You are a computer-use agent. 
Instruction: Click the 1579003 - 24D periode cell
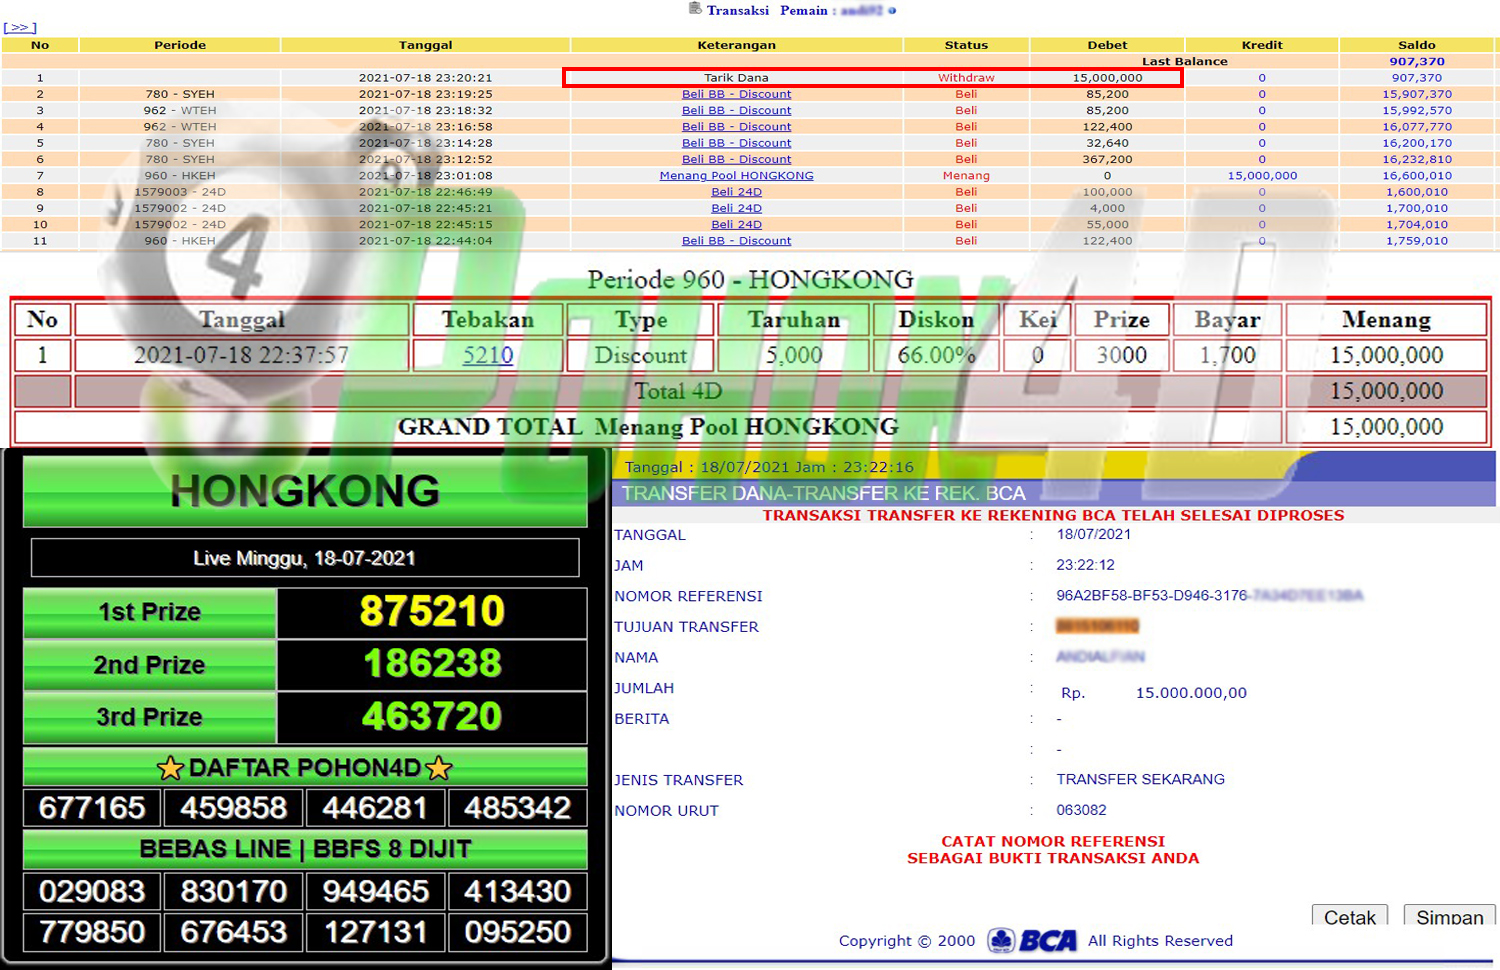(x=180, y=192)
